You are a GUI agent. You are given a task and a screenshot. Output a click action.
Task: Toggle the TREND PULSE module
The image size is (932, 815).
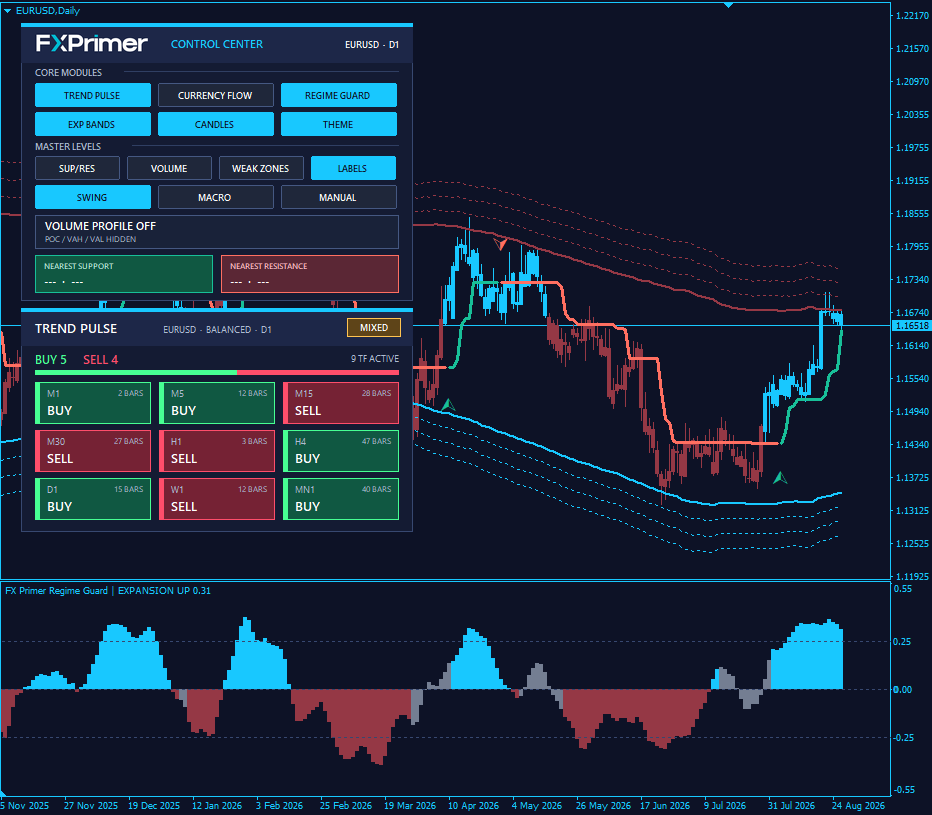coord(93,95)
